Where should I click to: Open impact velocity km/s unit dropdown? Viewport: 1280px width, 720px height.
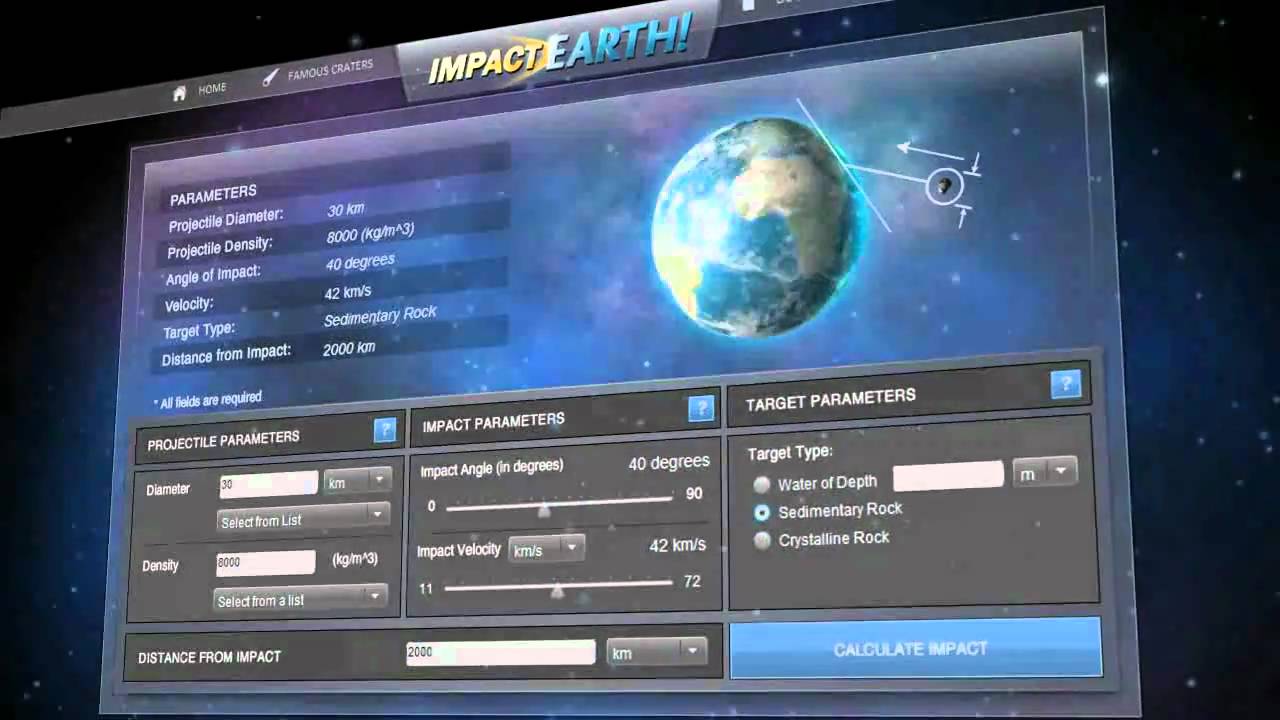pos(546,548)
